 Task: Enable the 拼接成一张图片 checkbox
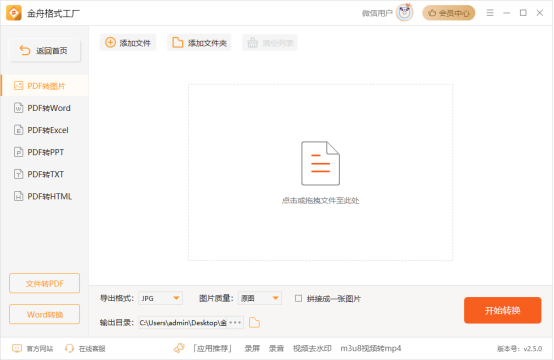pyautogui.click(x=299, y=299)
